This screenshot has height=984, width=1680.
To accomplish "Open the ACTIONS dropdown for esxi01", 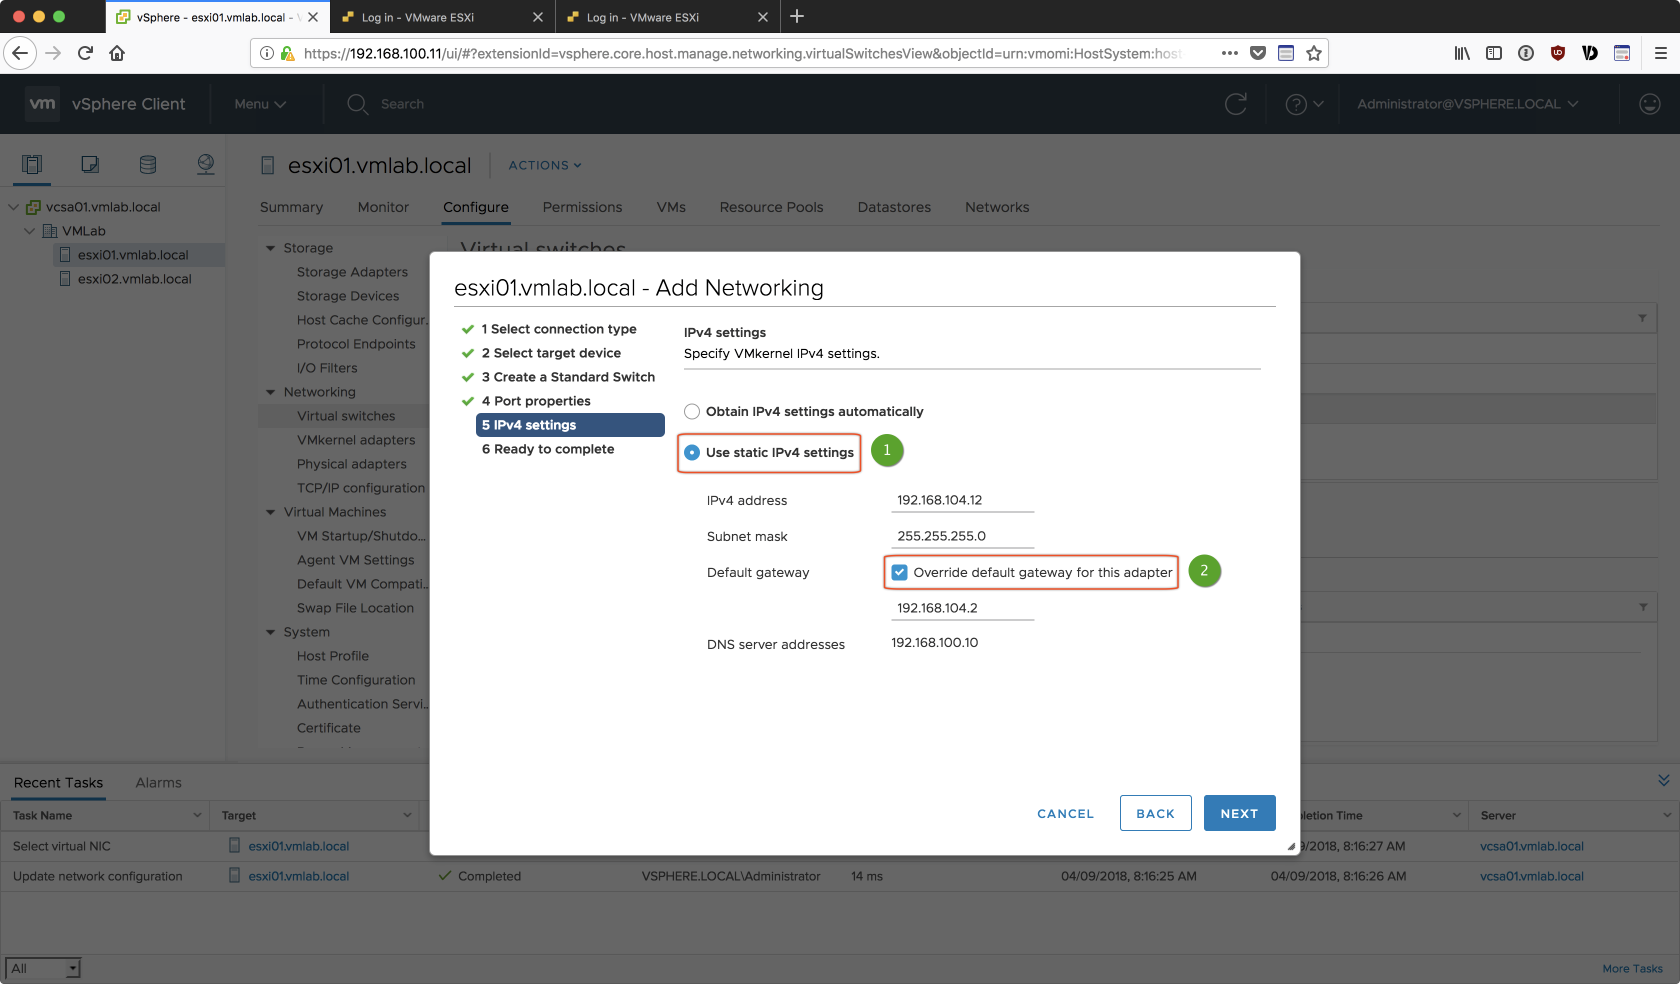I will pos(544,166).
